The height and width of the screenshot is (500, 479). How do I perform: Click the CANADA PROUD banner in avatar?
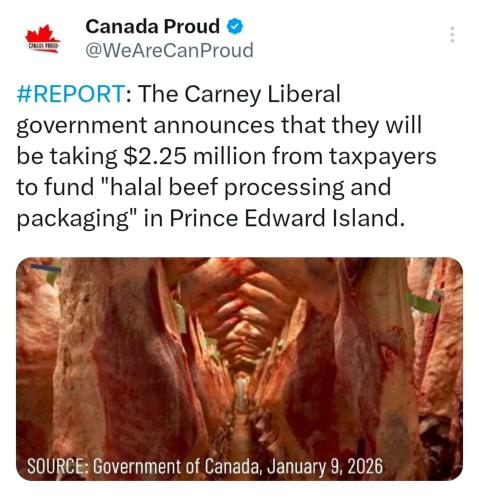[43, 46]
